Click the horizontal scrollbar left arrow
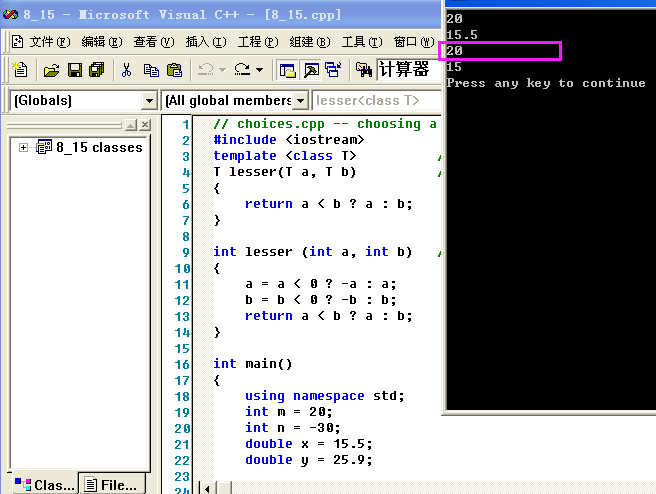The image size is (656, 494). point(207,488)
